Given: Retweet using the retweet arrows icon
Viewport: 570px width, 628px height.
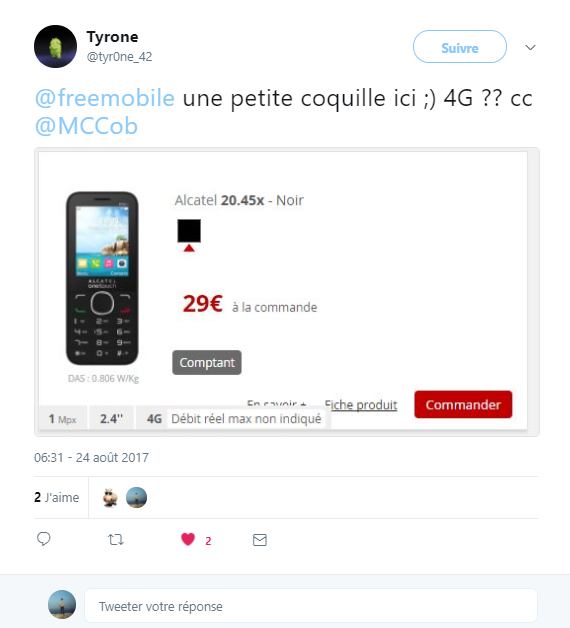Looking at the screenshot, I should click(116, 539).
